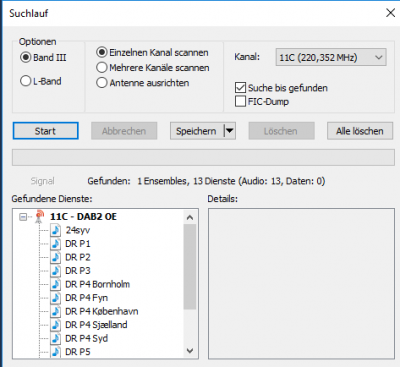The image size is (400, 367).
Task: Click the audio icon beside DR P4 København
Action: [x=56, y=311]
